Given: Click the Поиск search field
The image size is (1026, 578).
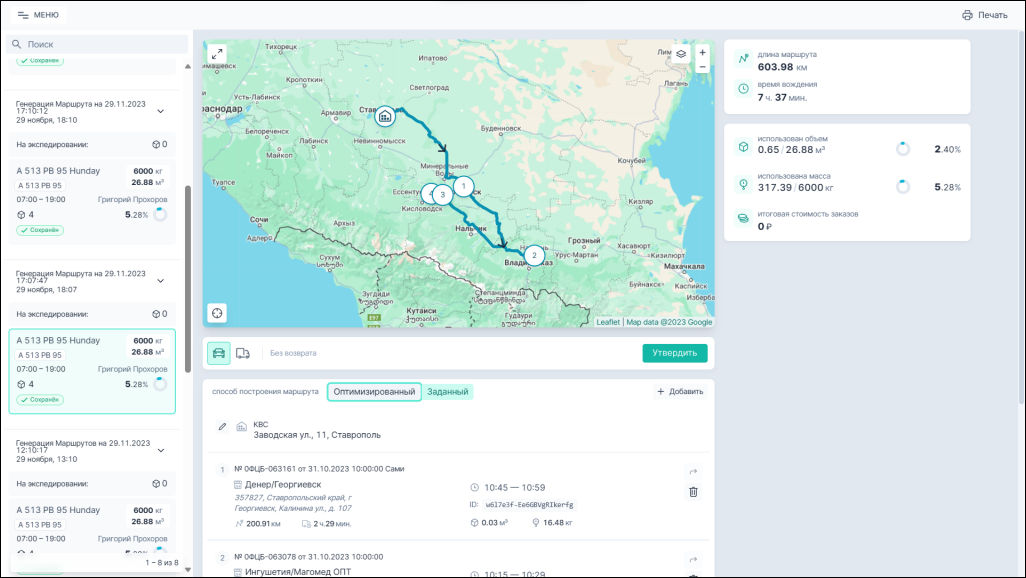Looking at the screenshot, I should tap(98, 45).
